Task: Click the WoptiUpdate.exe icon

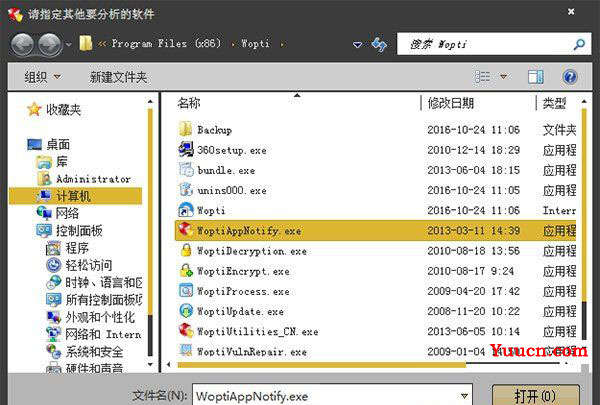Action: pos(186,310)
